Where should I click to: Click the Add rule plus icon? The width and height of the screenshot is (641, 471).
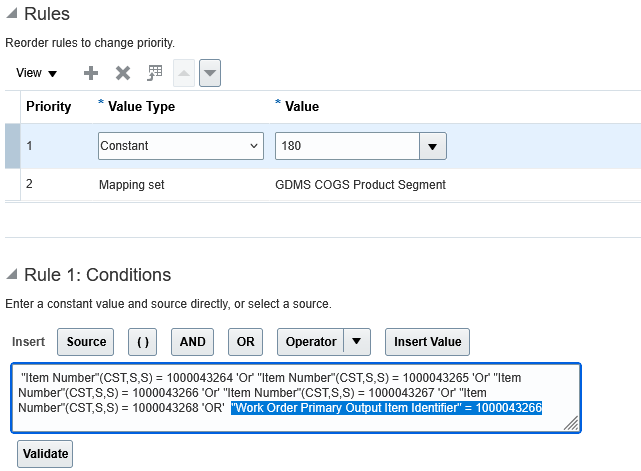[x=91, y=73]
